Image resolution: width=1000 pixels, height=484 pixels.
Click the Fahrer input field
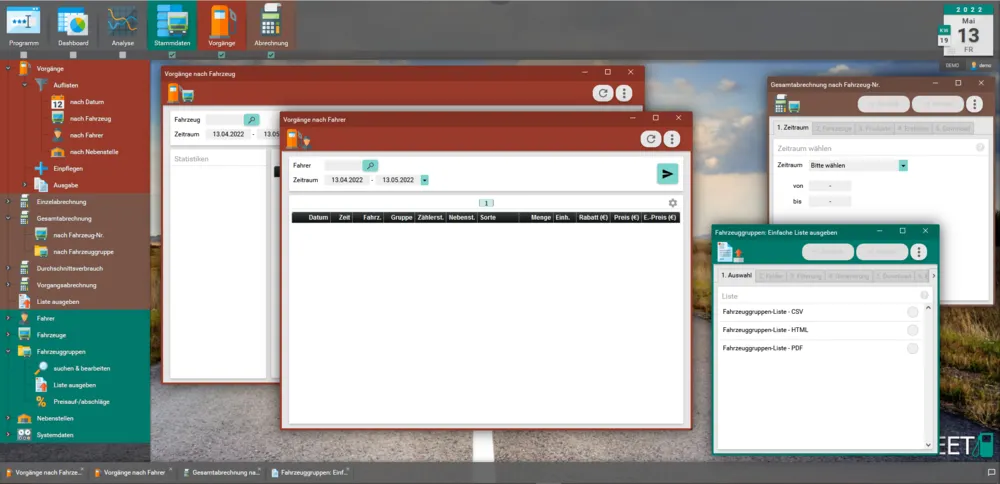[342, 165]
